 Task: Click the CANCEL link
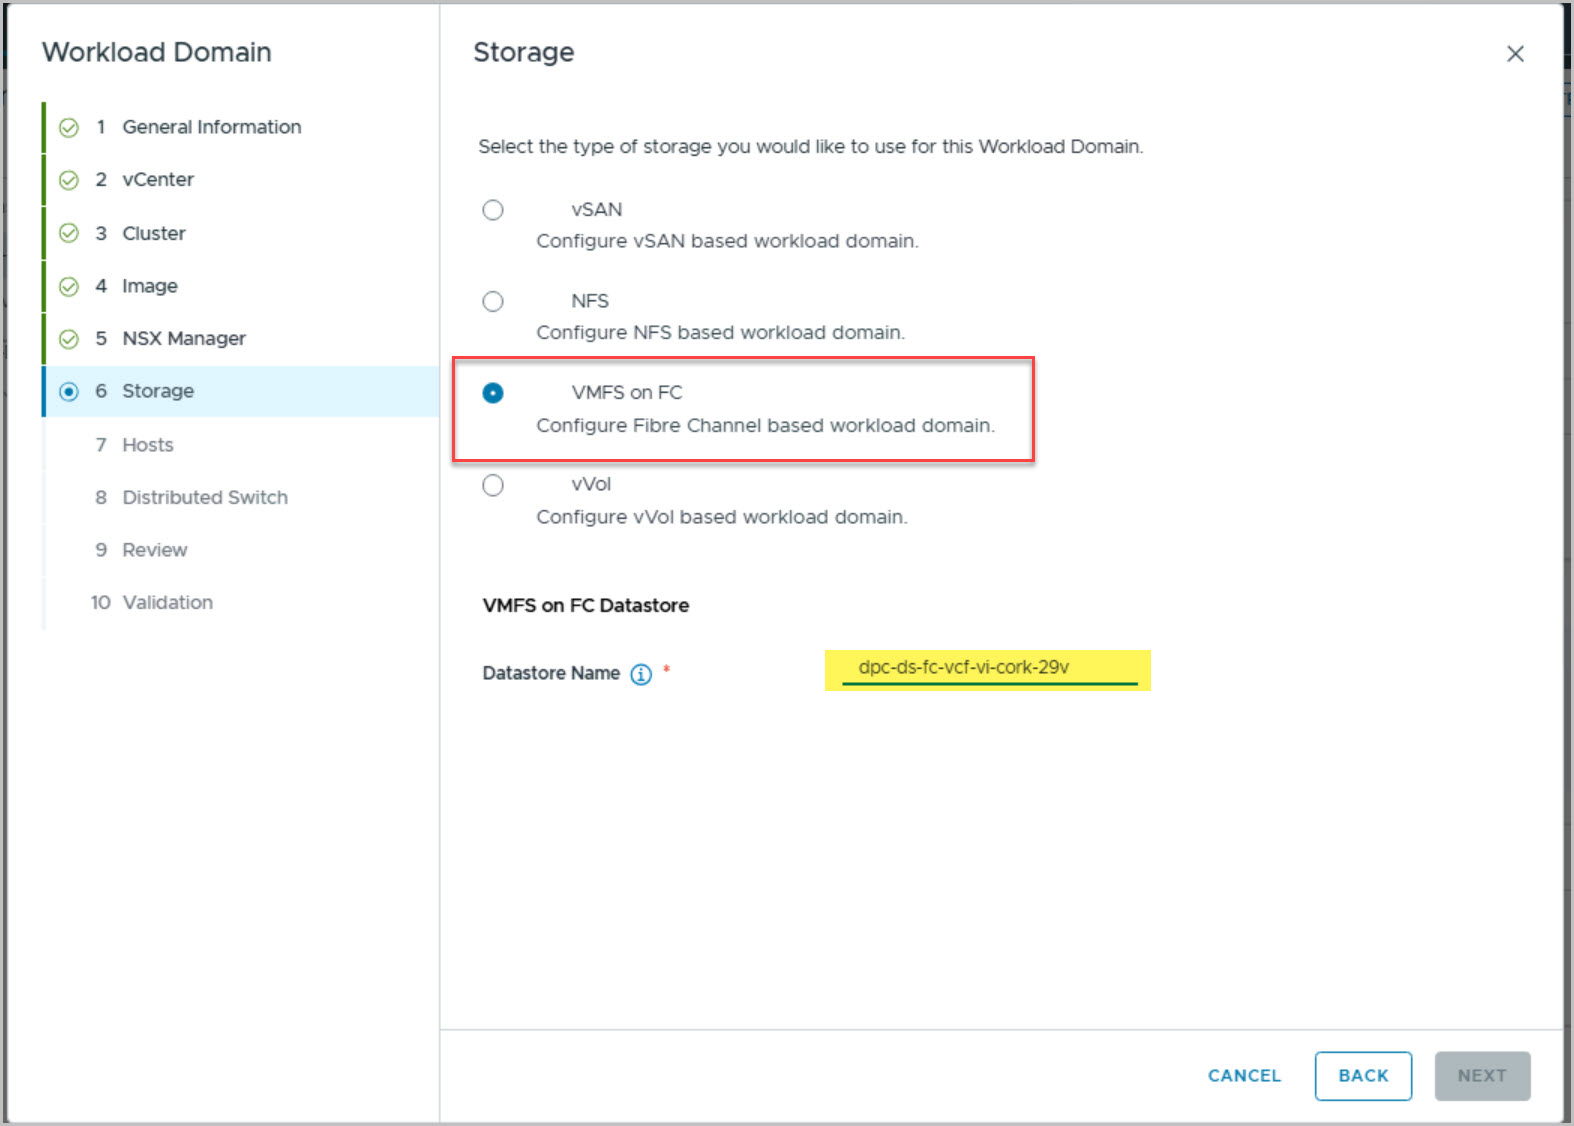click(x=1244, y=1076)
